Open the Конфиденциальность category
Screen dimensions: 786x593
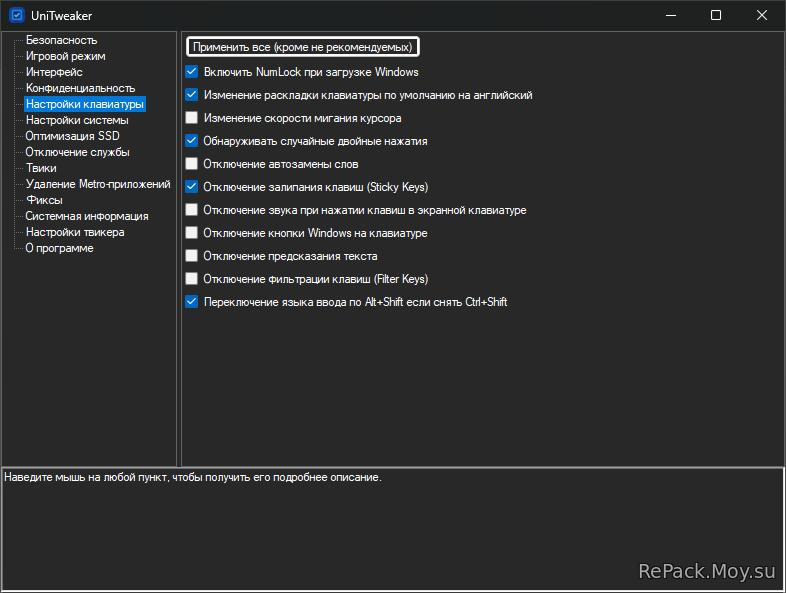click(80, 88)
